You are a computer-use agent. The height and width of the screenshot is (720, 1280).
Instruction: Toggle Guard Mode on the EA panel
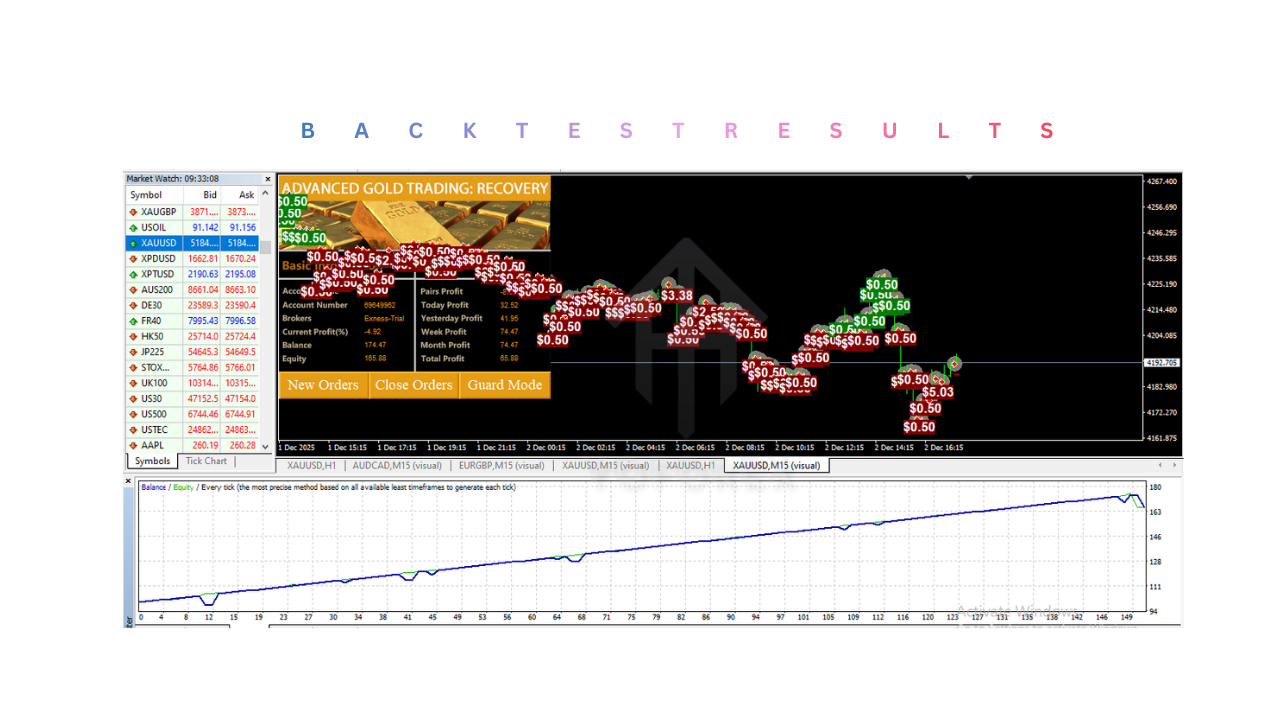[505, 384]
